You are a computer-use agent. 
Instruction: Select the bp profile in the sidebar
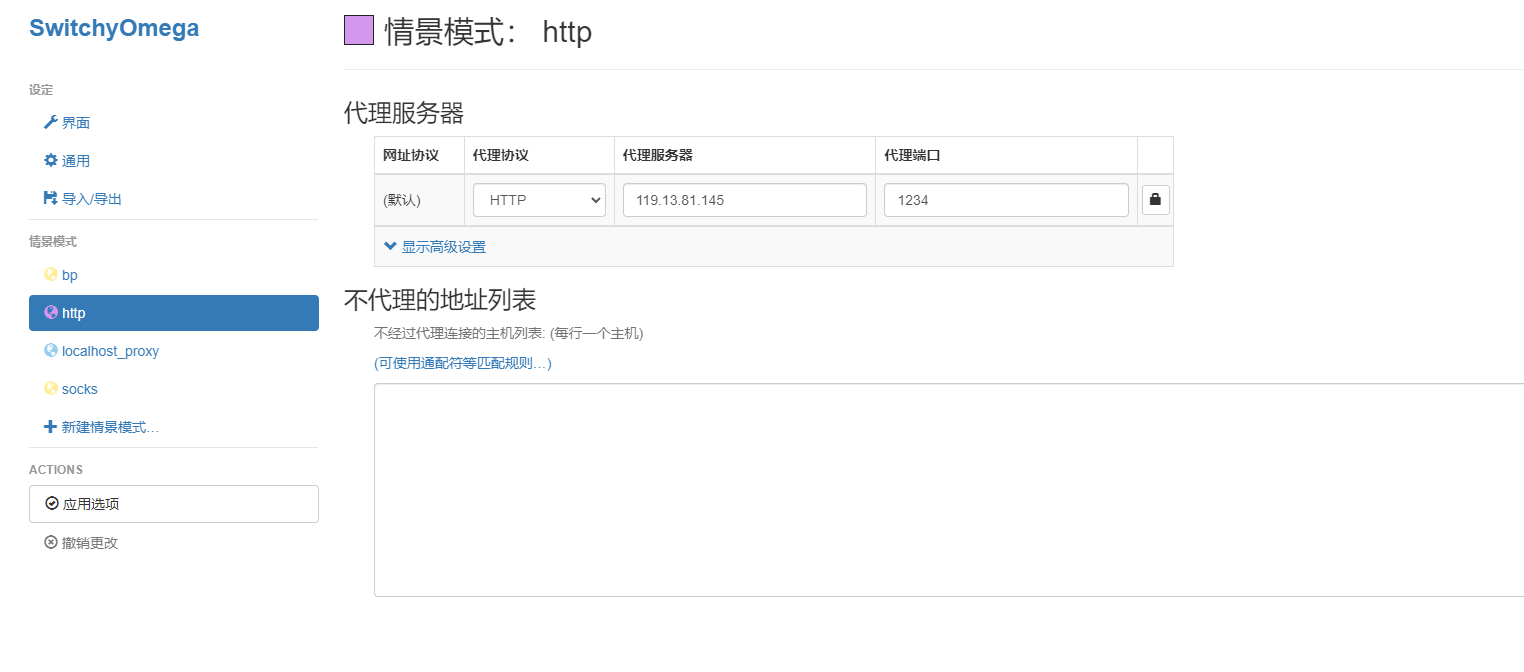tap(68, 274)
